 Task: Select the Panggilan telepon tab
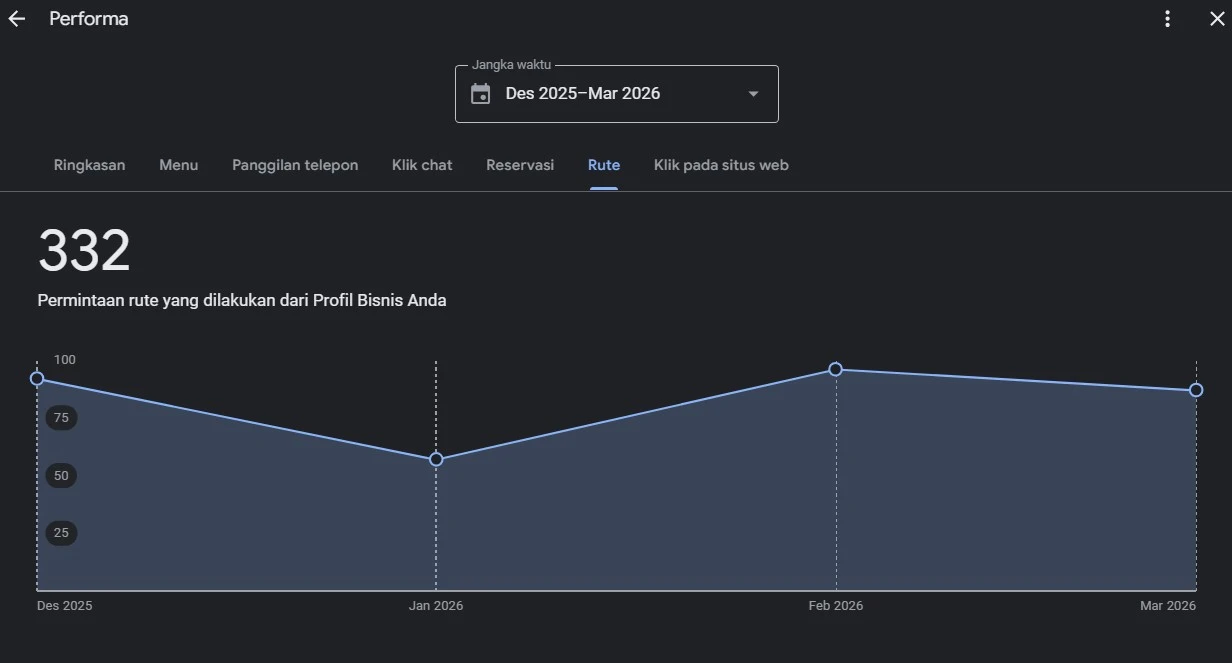[295, 165]
